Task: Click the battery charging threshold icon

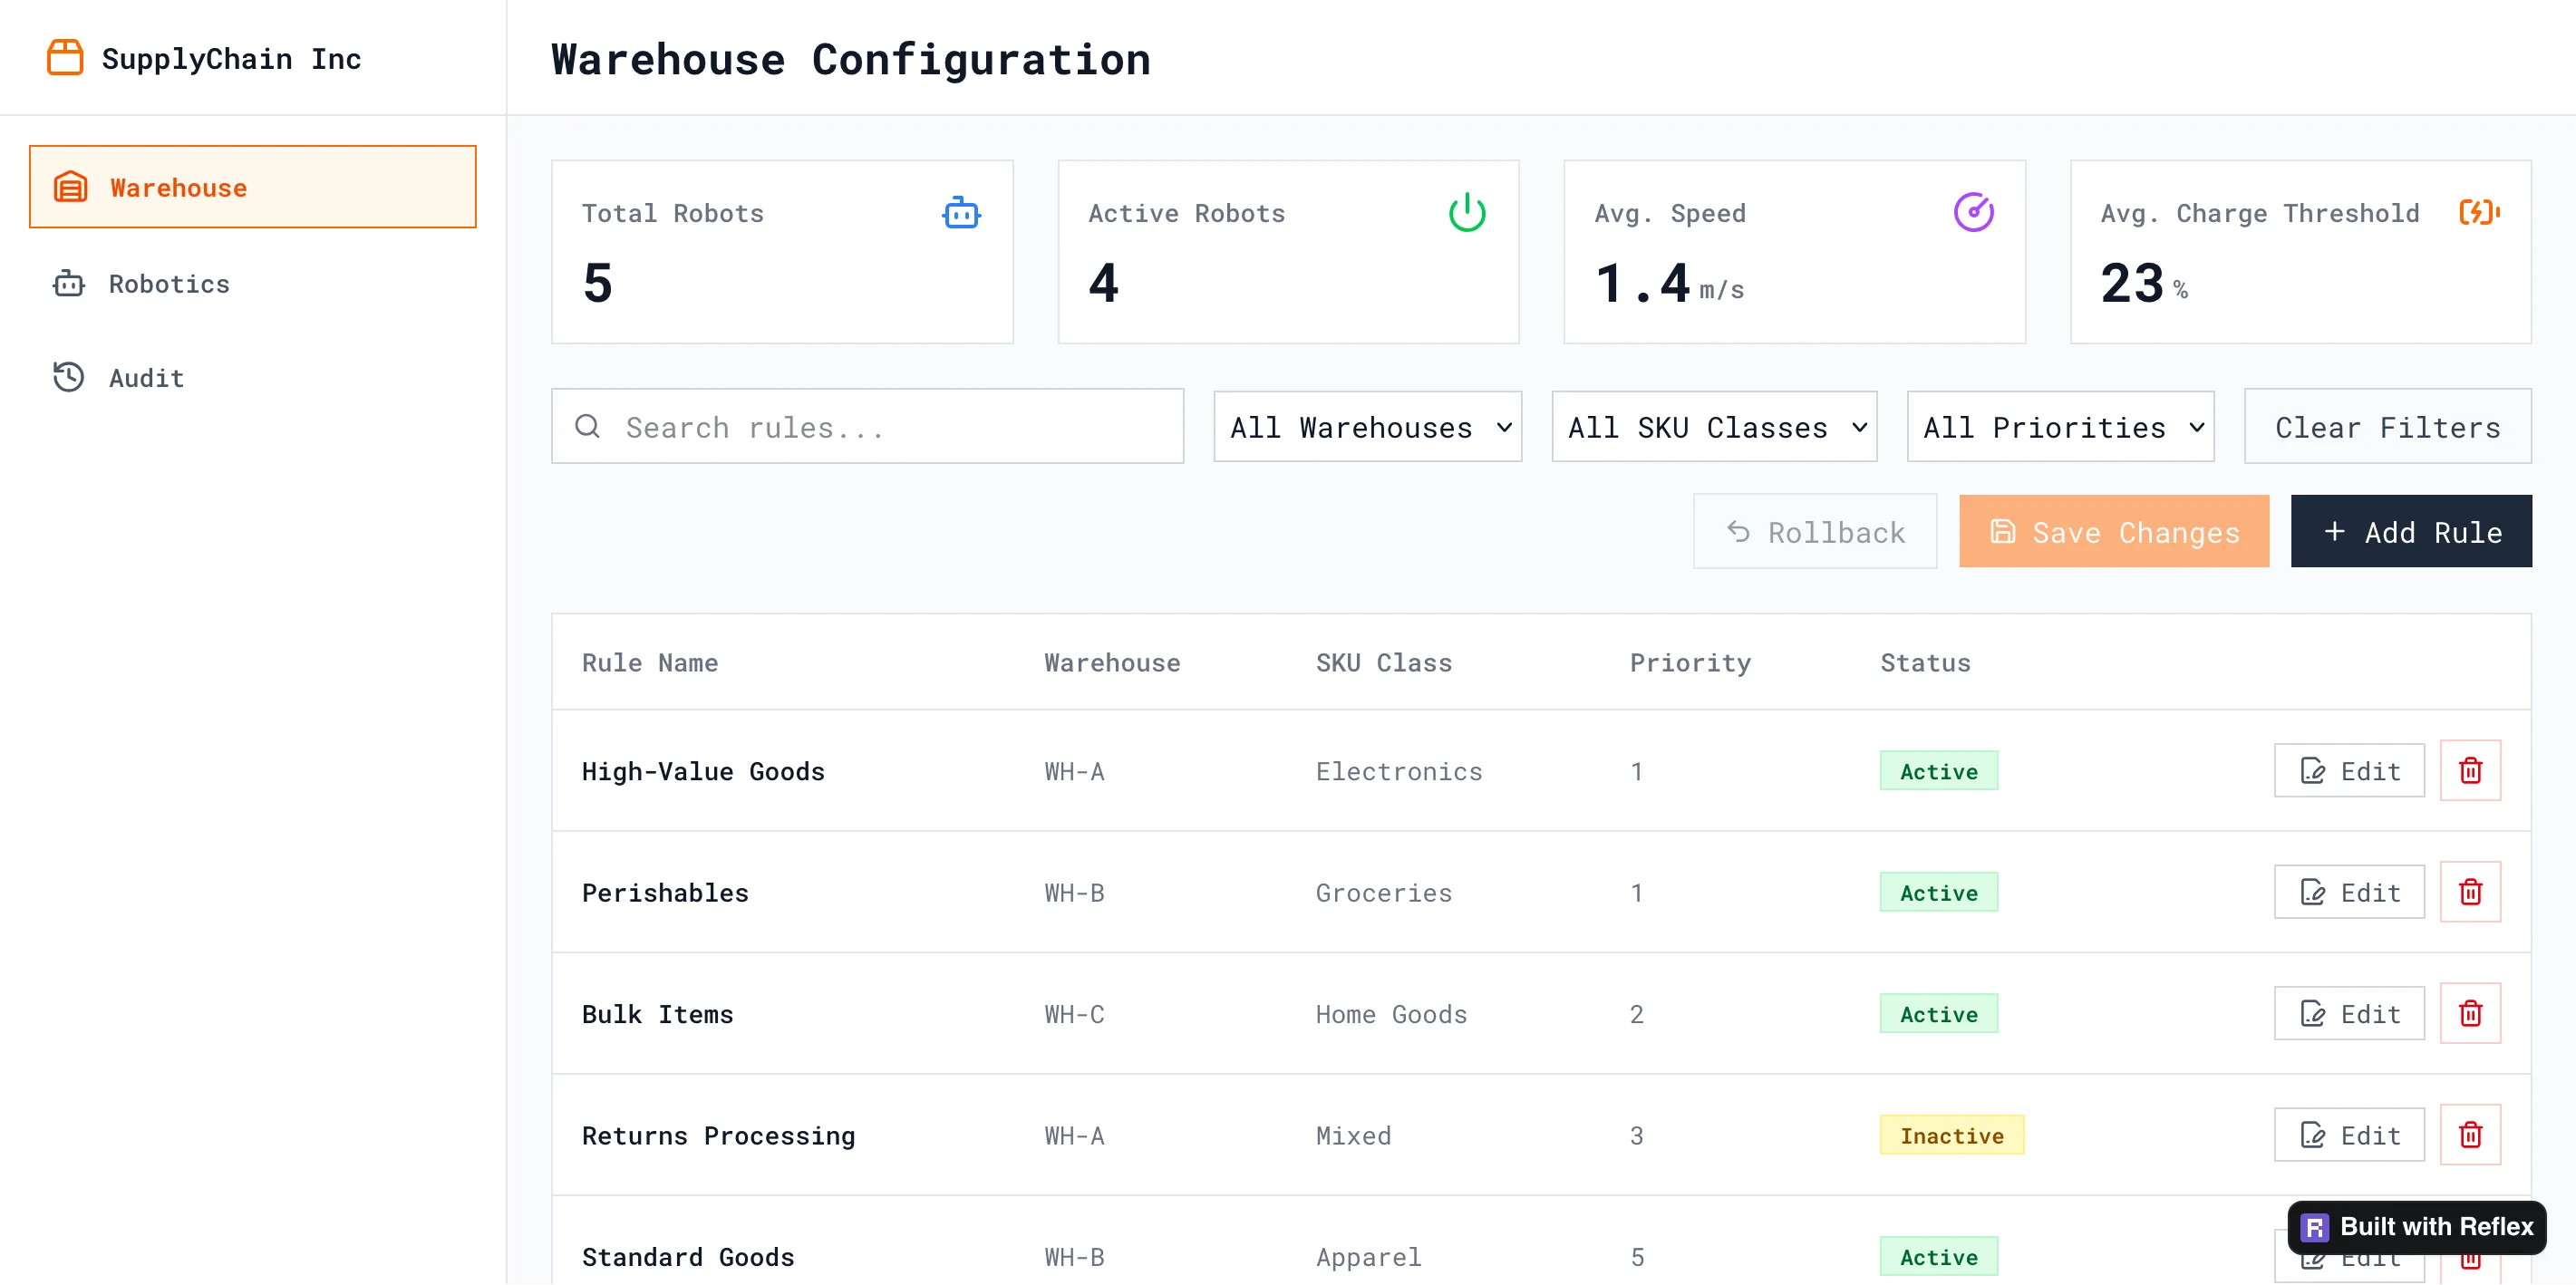Action: click(x=2478, y=213)
